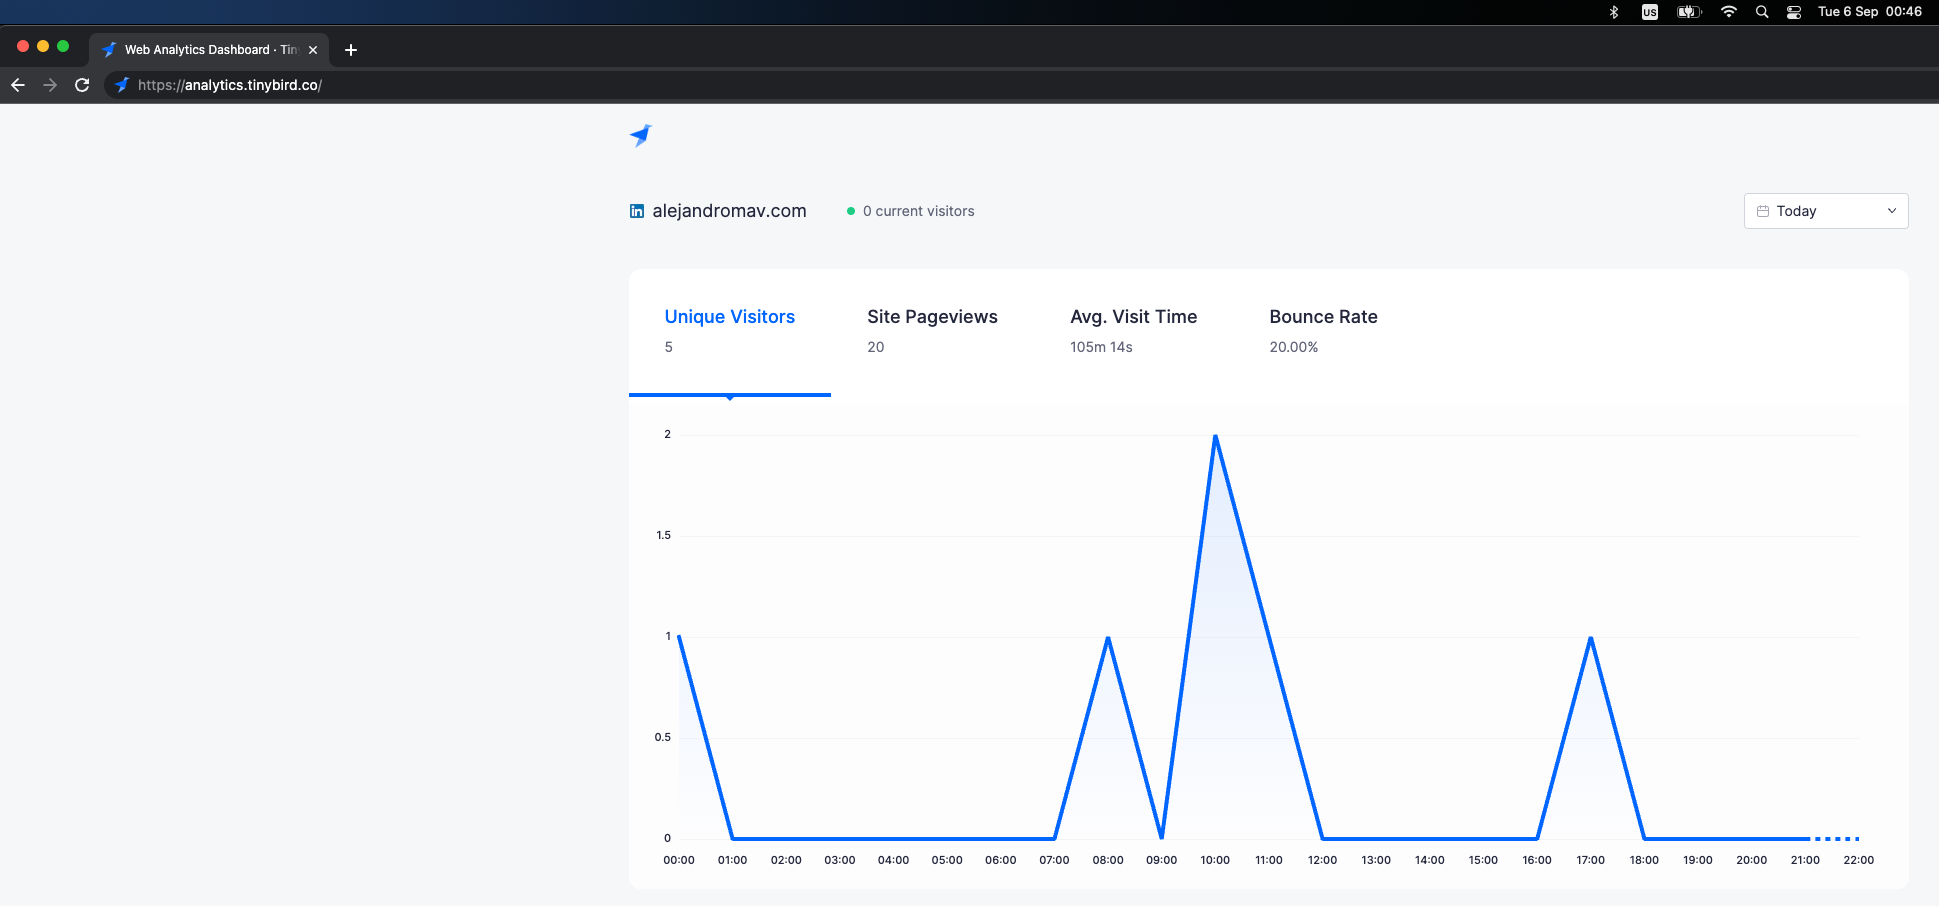
Task: Click the Unique Visitors count 5
Action: pos(669,347)
